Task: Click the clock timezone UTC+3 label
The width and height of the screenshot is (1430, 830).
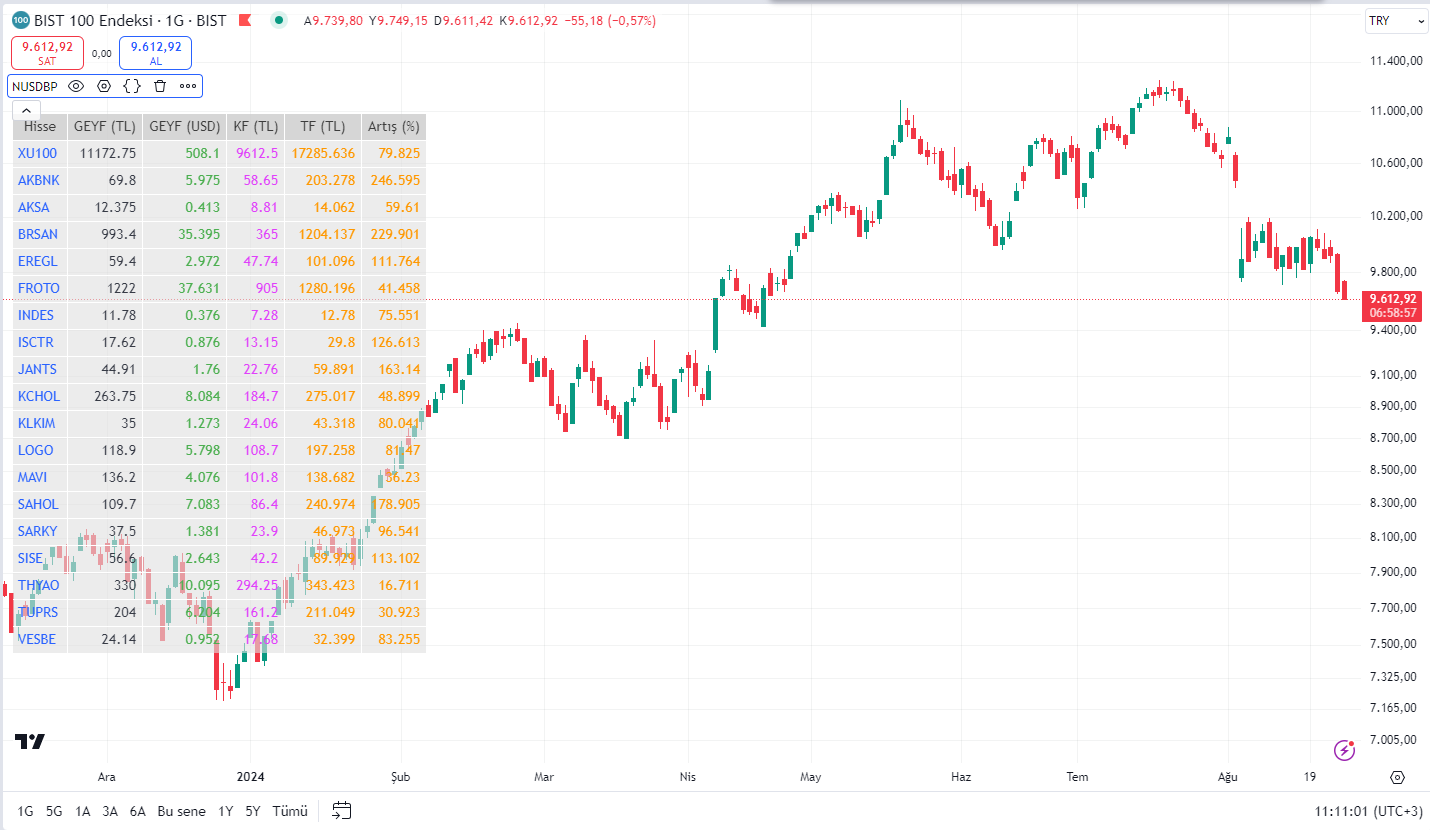Action: coord(1368,811)
